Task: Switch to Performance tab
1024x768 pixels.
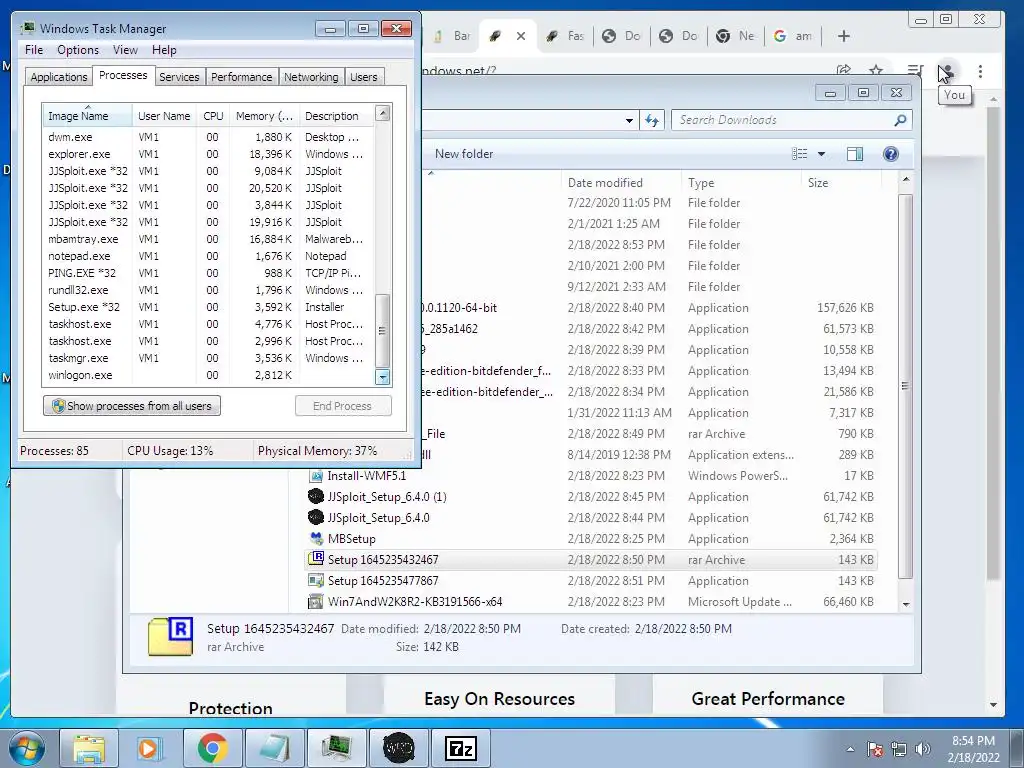Action: (x=241, y=76)
